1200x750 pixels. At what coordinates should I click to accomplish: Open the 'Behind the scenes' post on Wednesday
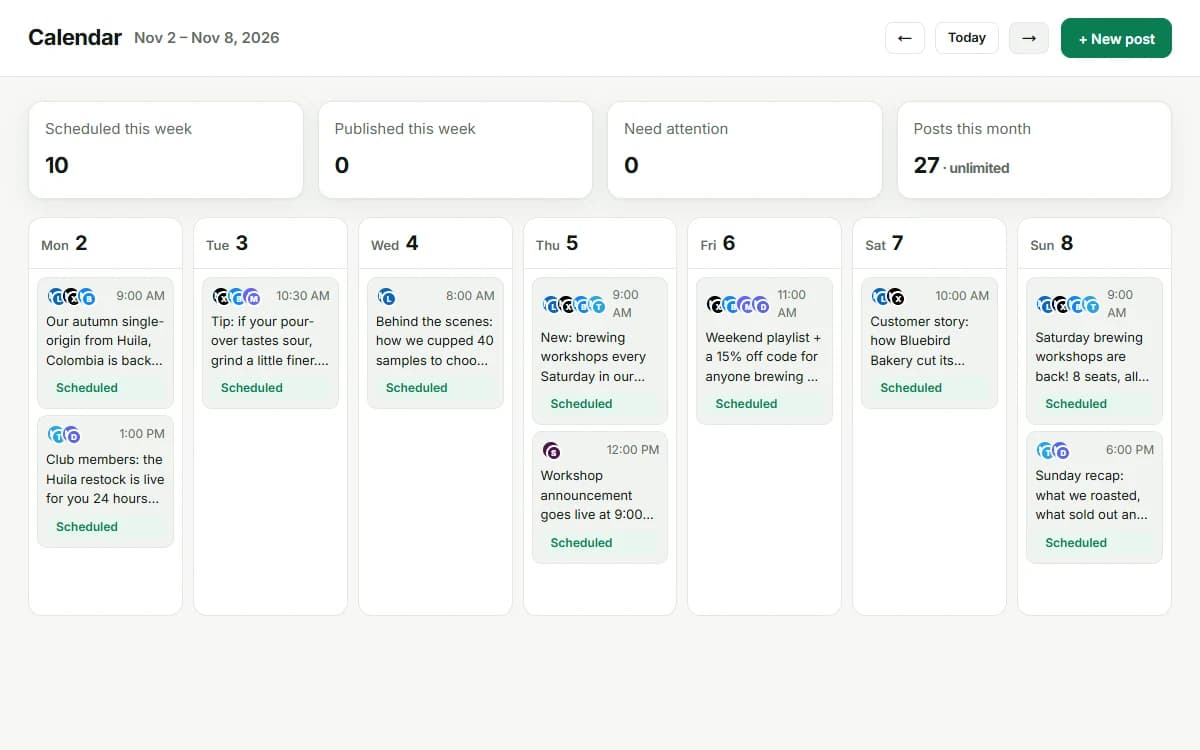pos(435,343)
